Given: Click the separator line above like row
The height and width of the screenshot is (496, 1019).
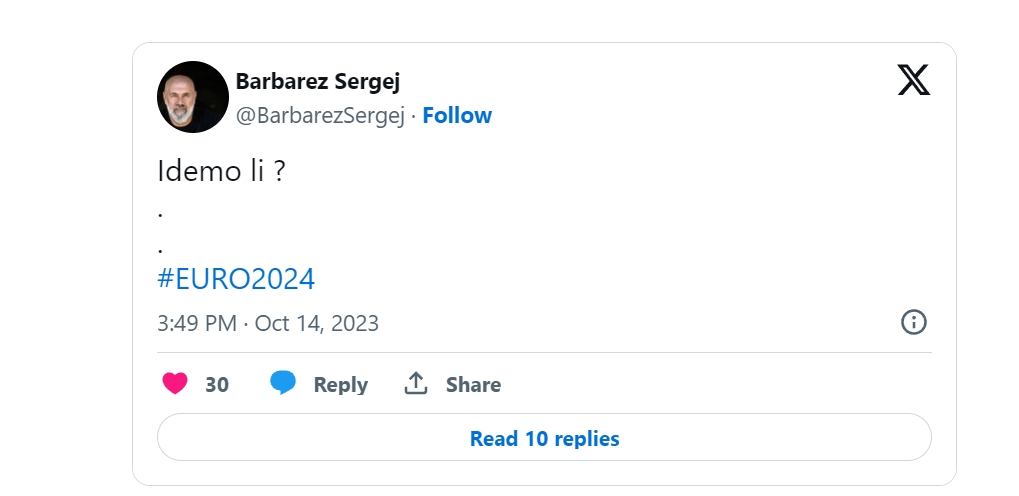Looking at the screenshot, I should [x=544, y=353].
